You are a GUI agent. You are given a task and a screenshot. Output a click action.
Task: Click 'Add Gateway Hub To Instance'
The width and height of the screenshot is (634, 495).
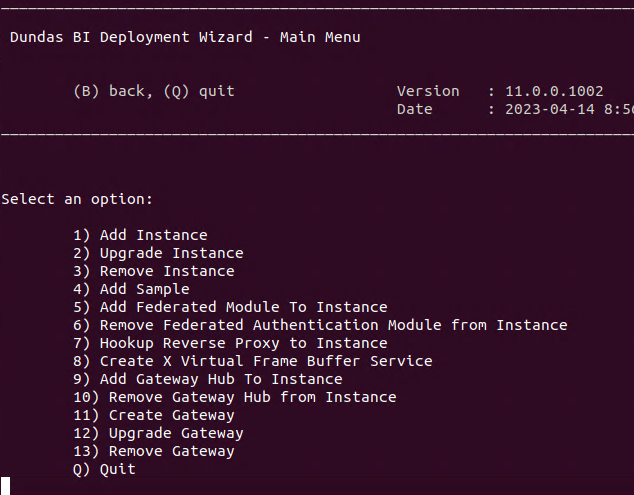click(208, 379)
